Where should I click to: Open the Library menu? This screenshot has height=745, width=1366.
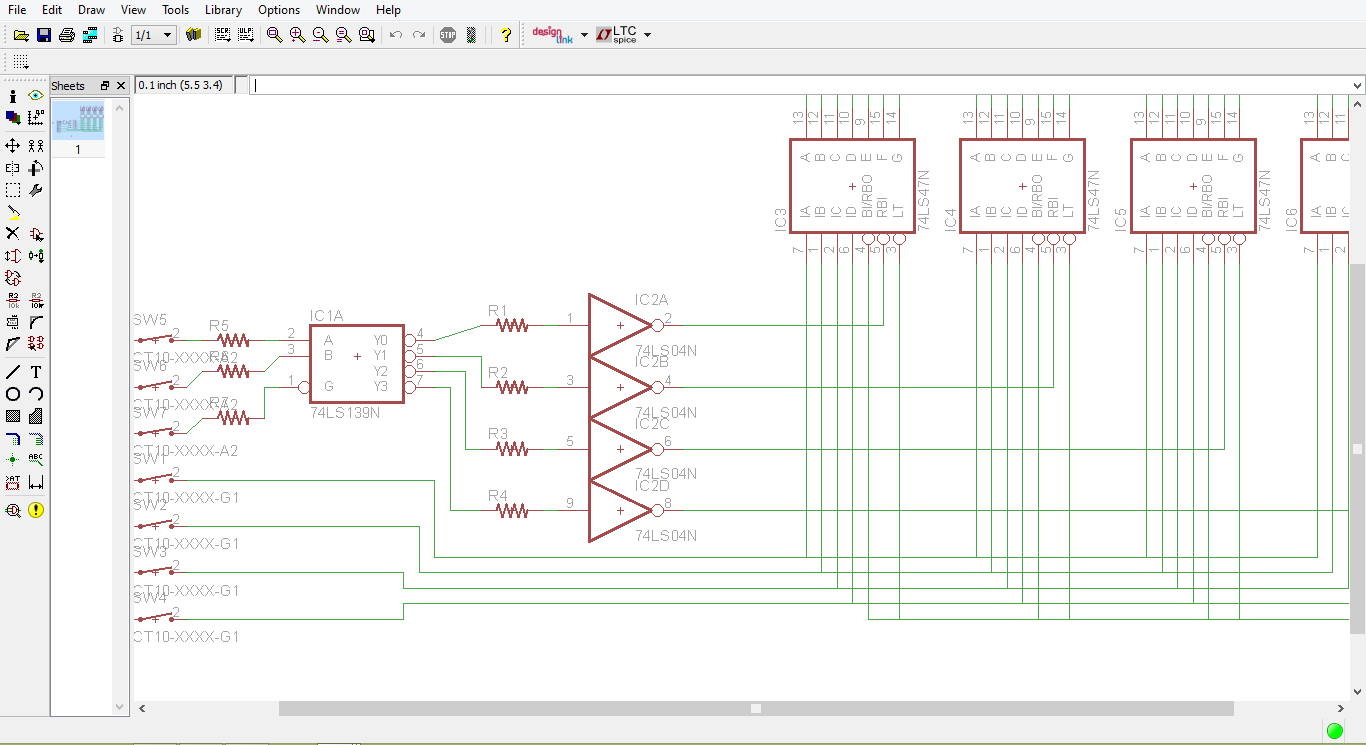223,10
